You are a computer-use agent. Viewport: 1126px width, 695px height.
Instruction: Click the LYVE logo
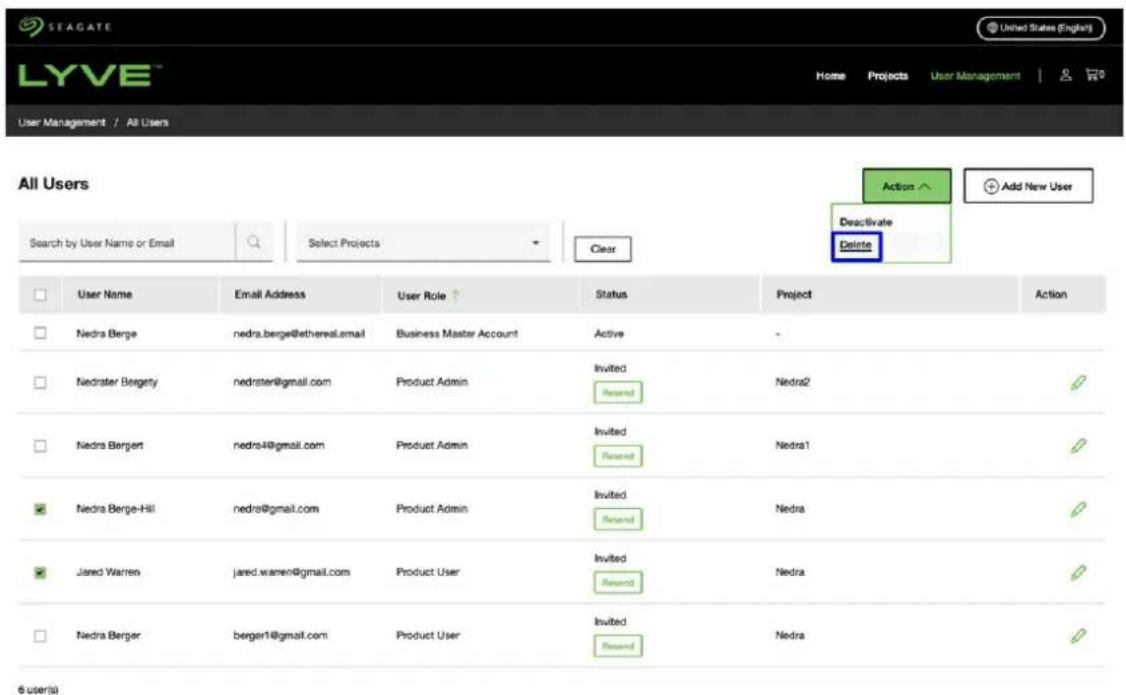tap(89, 75)
